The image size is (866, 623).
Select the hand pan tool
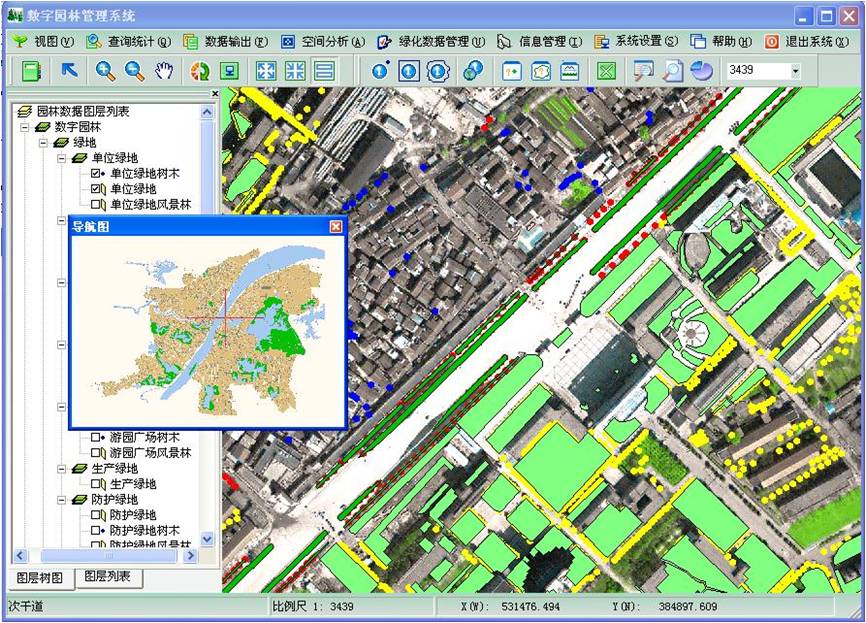click(x=164, y=71)
